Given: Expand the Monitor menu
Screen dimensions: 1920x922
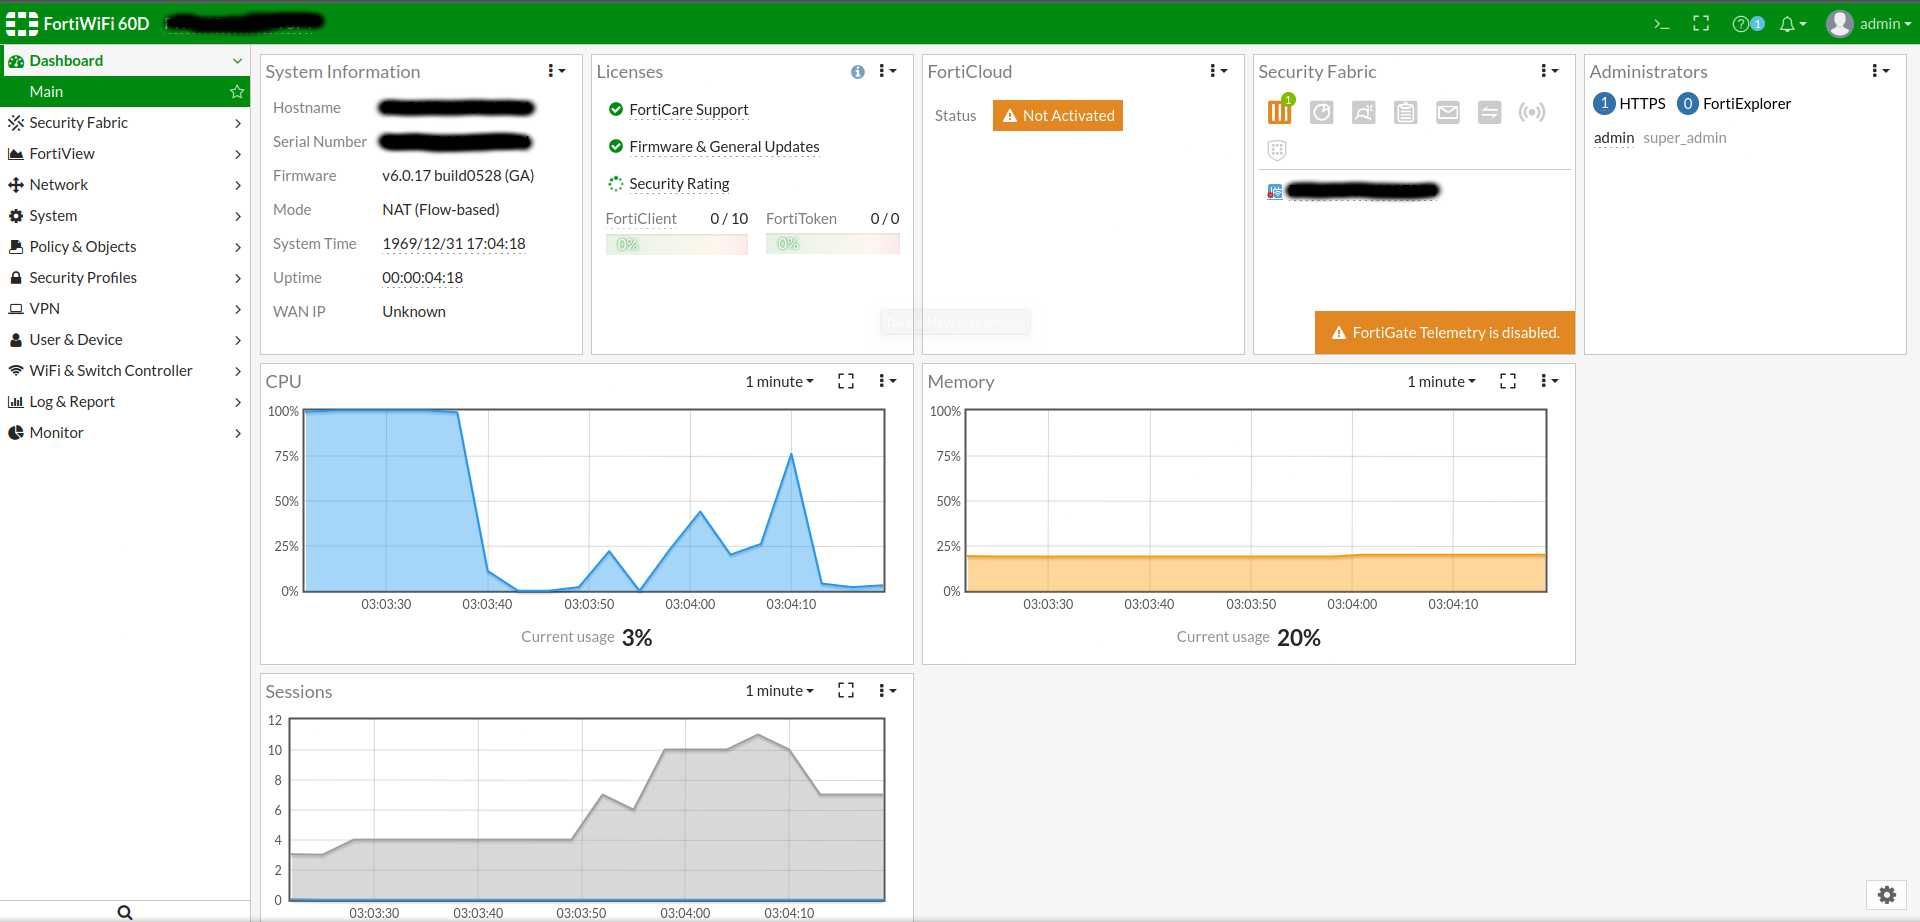Looking at the screenshot, I should pos(125,432).
